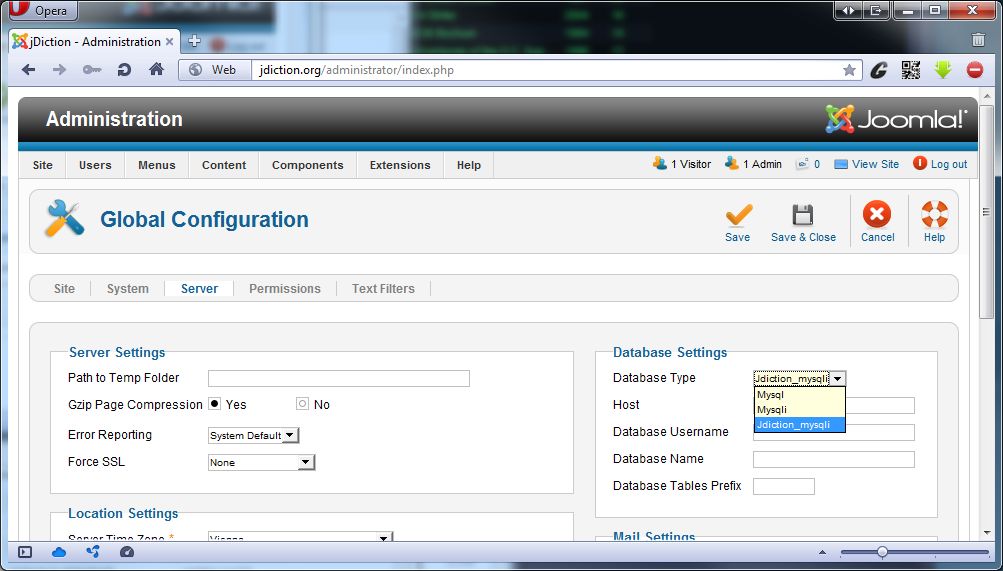Click the View Site link
Image resolution: width=1003 pixels, height=571 pixels.
(875, 164)
